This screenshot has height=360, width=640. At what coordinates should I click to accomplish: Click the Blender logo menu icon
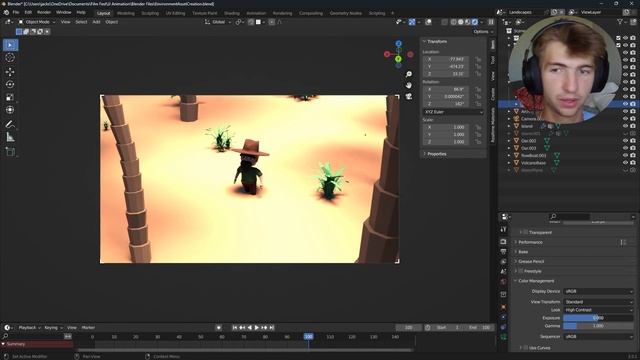tap(6, 13)
